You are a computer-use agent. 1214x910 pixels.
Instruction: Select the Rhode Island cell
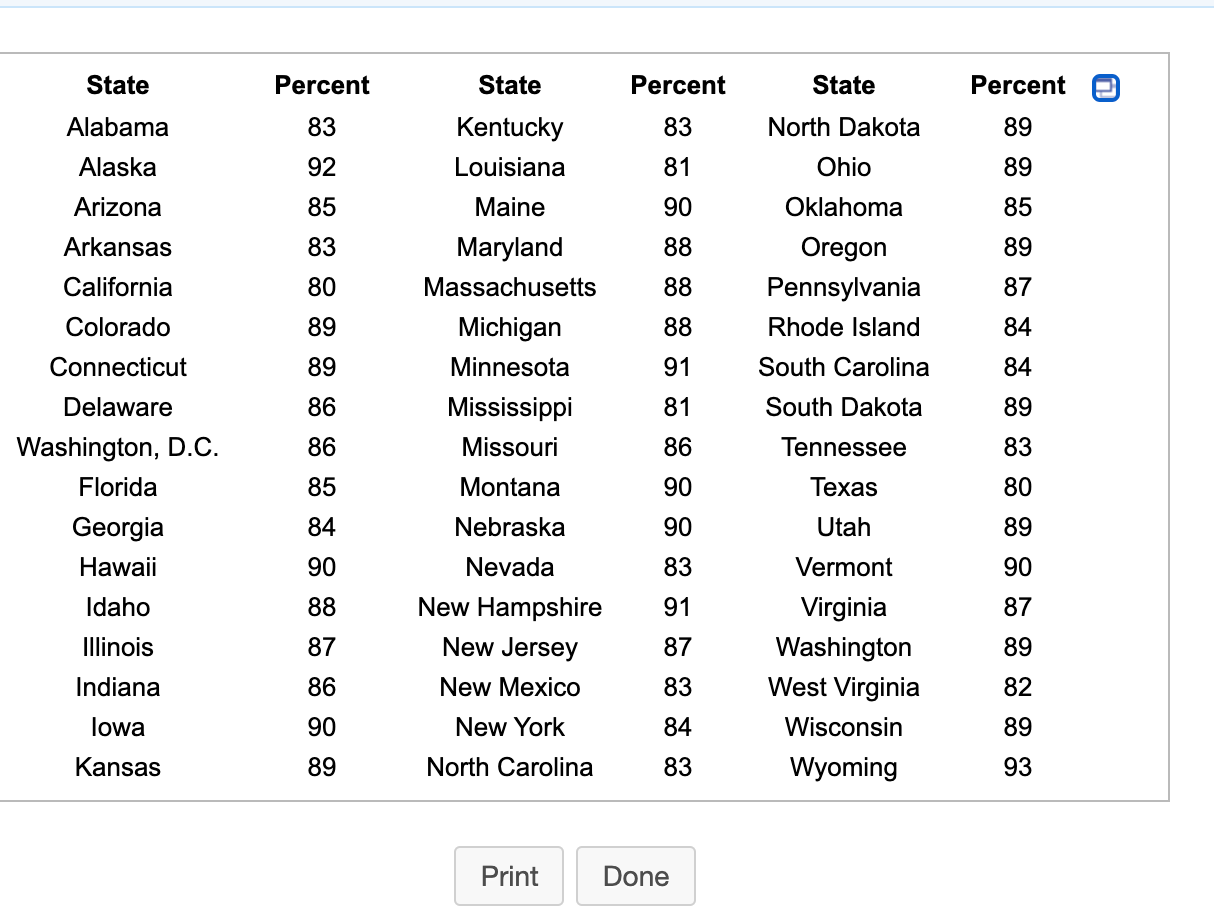pos(843,327)
